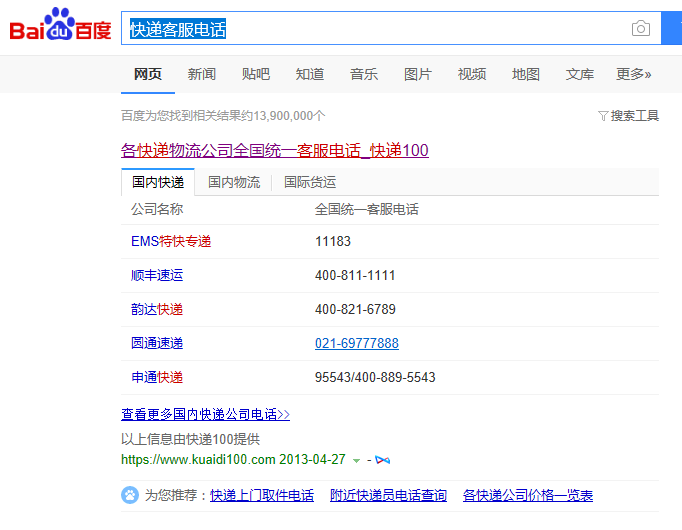The height and width of the screenshot is (530, 682).
Task: Expand the 更多» category menu
Action: pyautogui.click(x=633, y=74)
